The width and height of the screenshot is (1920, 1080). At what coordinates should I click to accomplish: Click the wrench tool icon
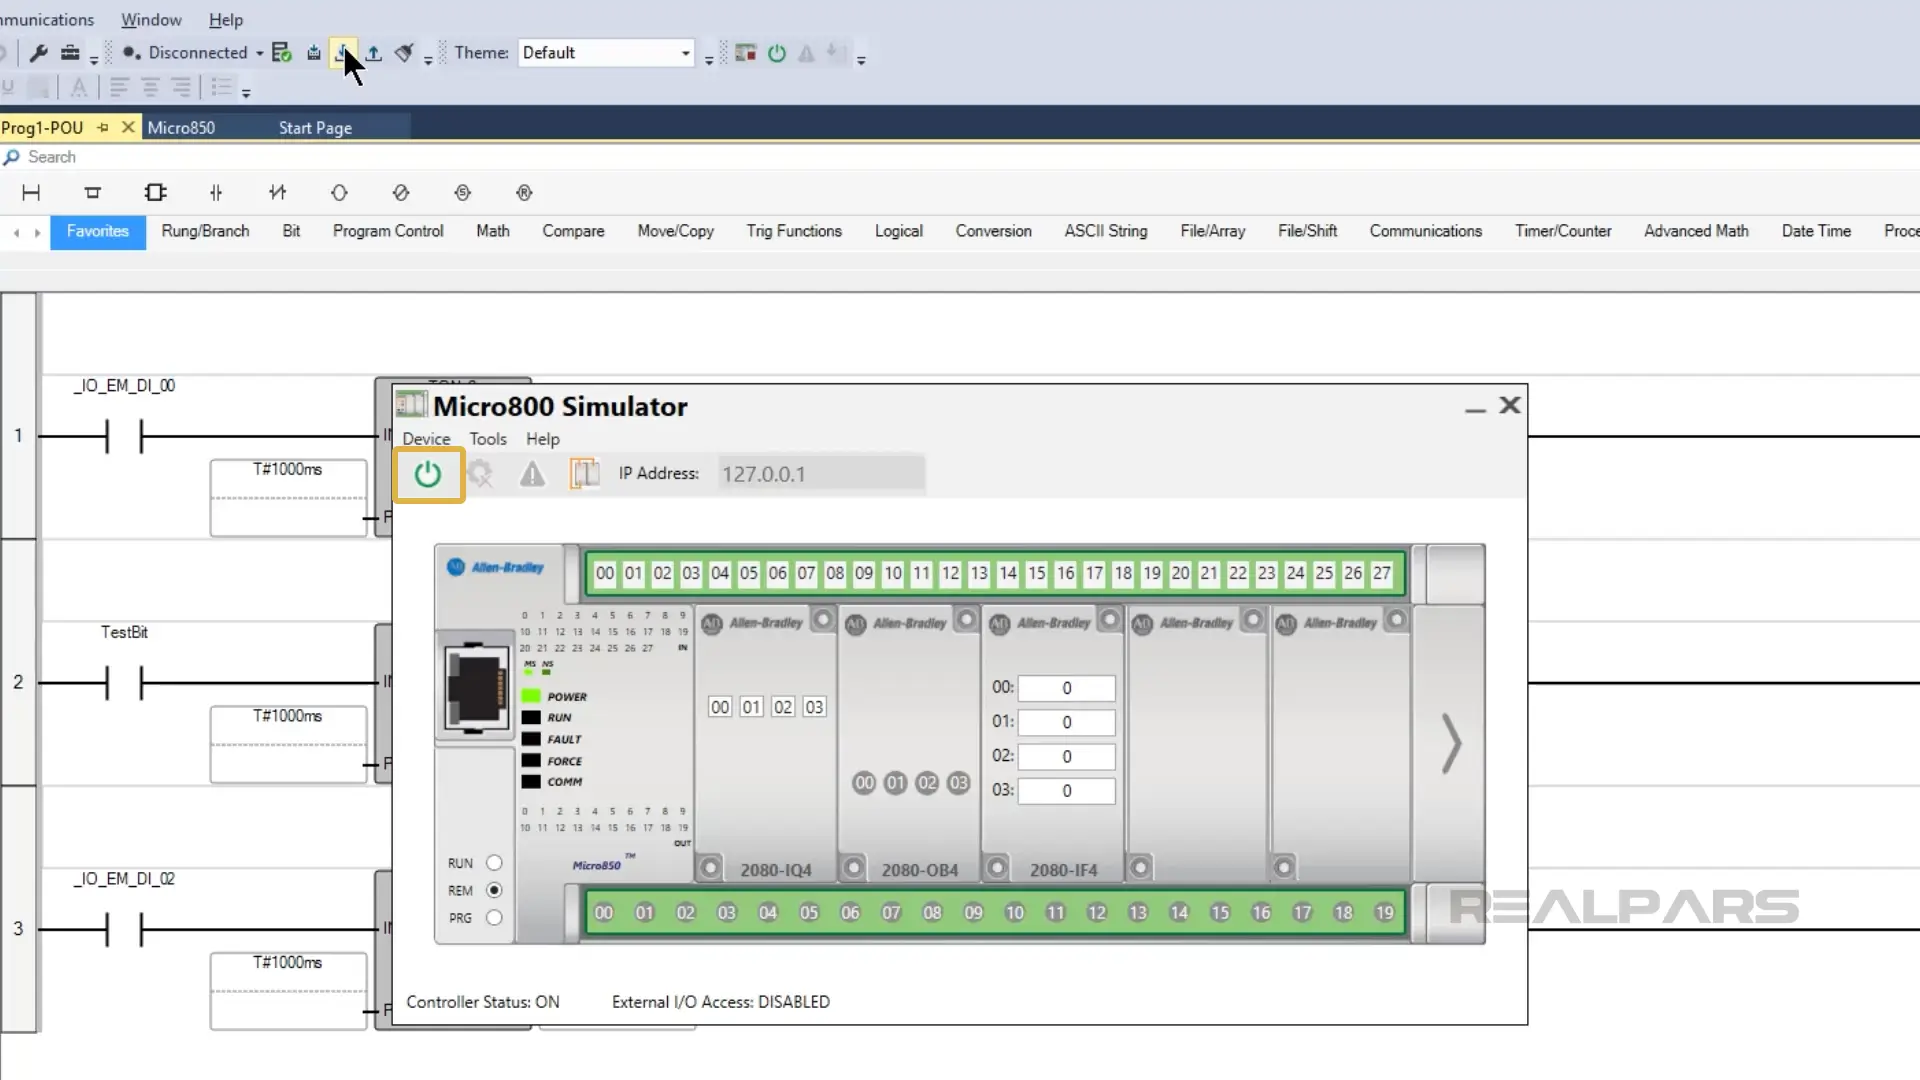point(39,53)
